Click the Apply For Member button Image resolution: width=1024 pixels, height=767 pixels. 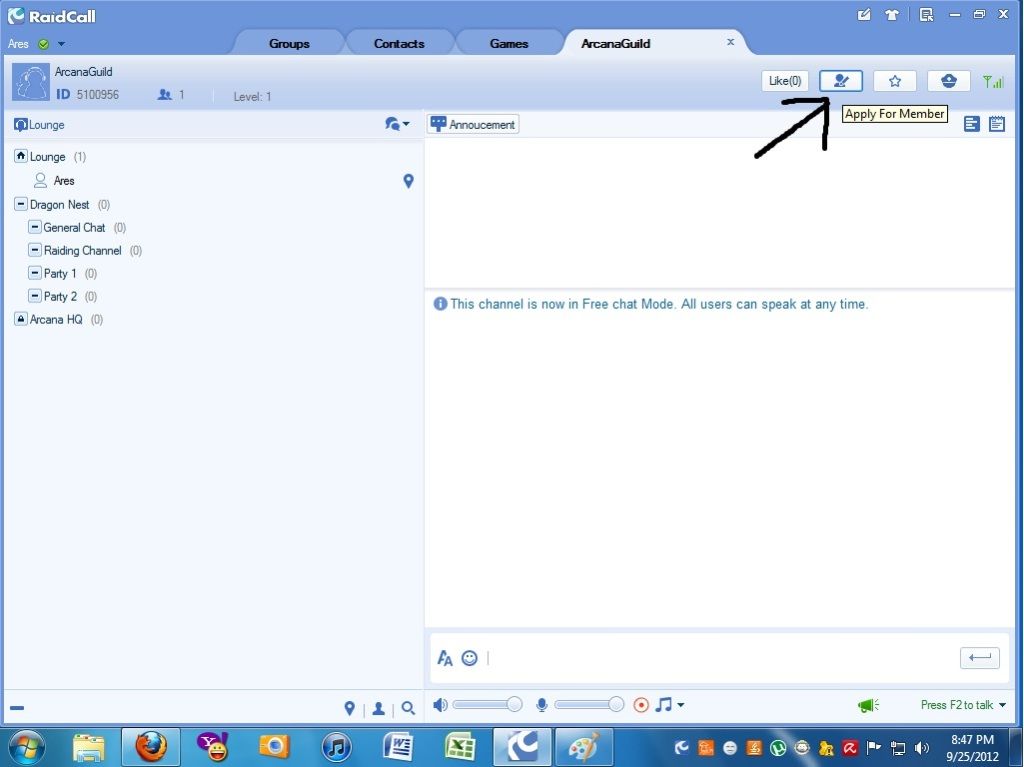pyautogui.click(x=840, y=81)
